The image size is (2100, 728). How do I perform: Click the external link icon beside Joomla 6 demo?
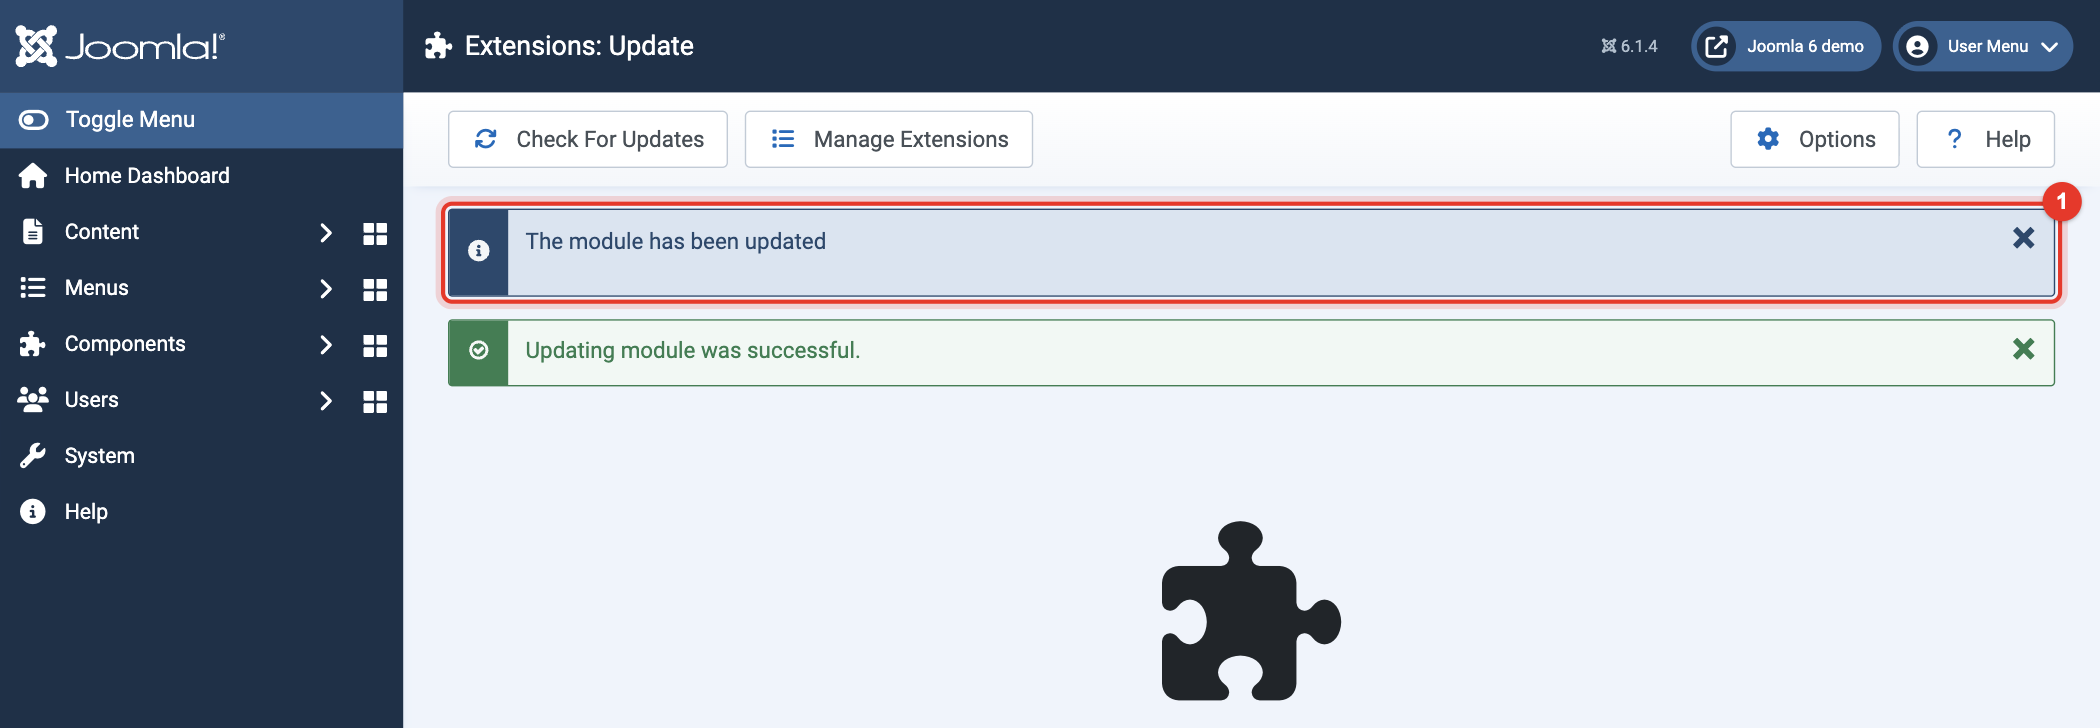coord(1717,47)
